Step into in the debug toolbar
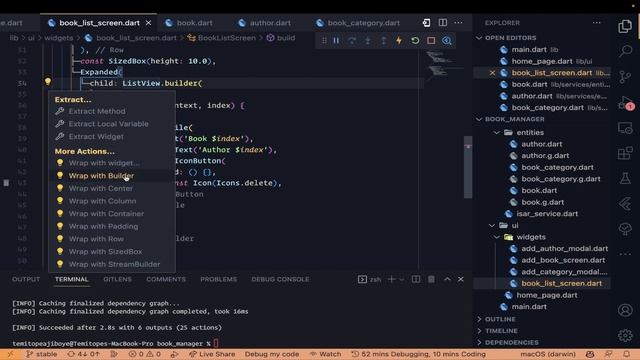The width and height of the screenshot is (640, 360). pos(368,40)
